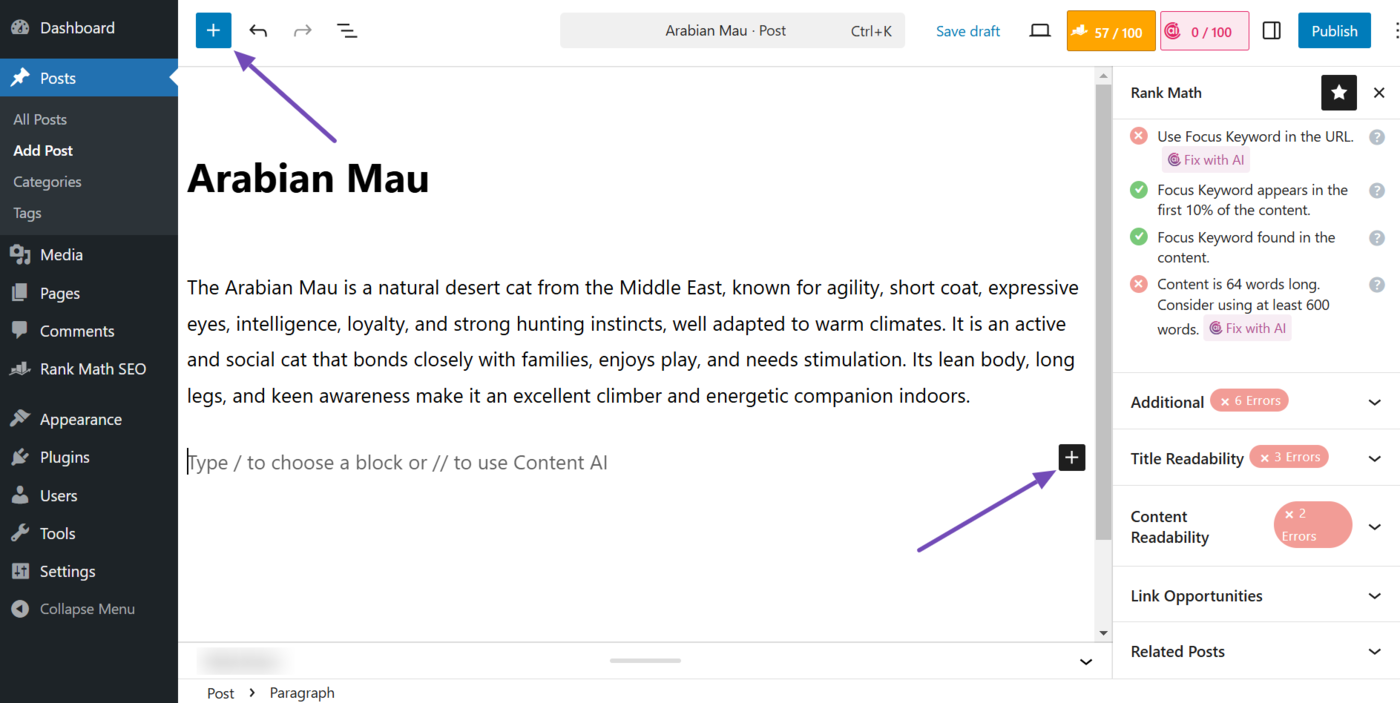Open Content AI score 0/100

[x=1204, y=31]
